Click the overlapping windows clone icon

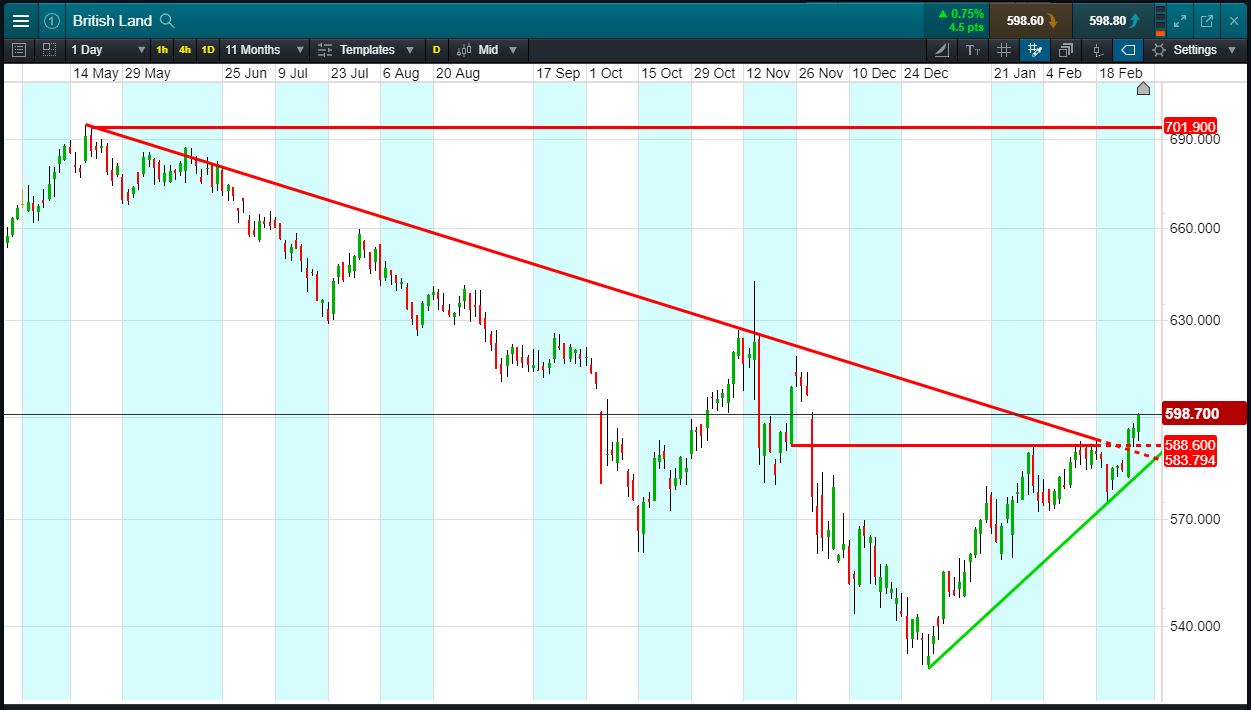click(x=1066, y=49)
